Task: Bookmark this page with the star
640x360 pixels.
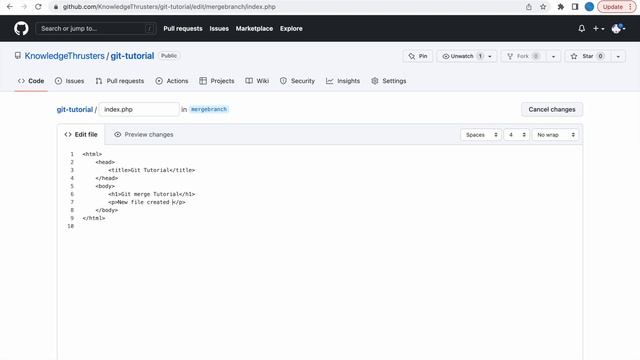Action: pyautogui.click(x=543, y=7)
